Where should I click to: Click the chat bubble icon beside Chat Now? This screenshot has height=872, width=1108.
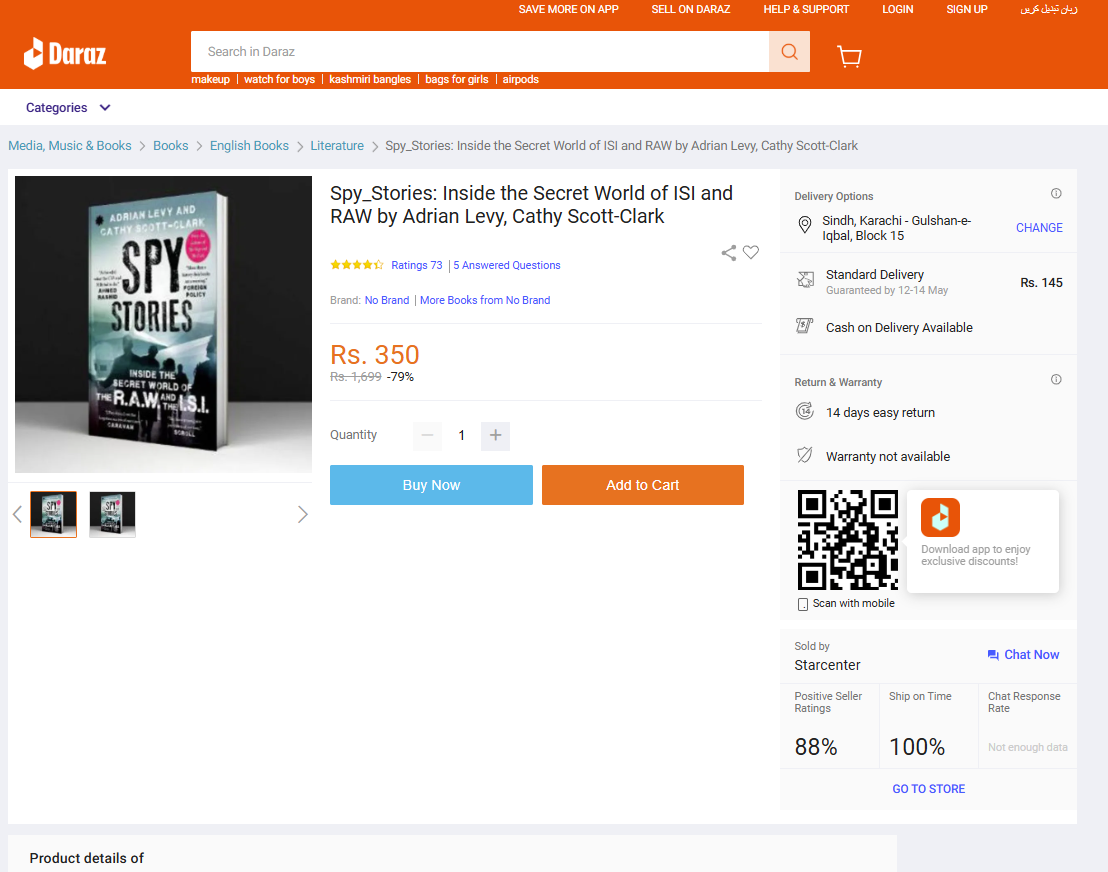(993, 655)
